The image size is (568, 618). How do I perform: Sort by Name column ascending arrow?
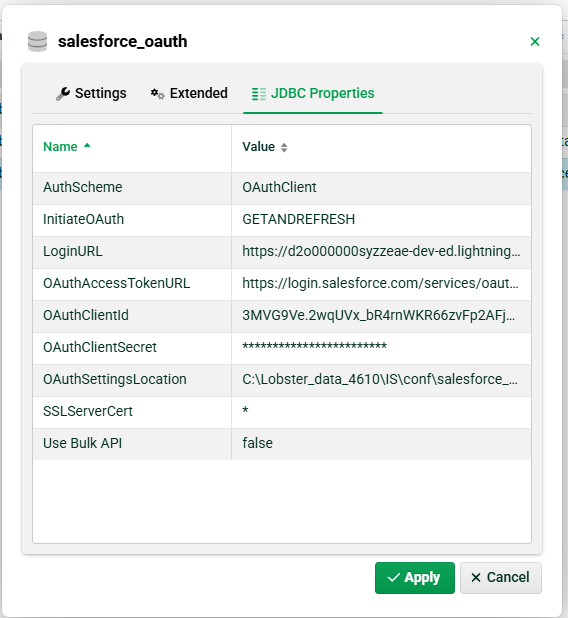(87, 145)
